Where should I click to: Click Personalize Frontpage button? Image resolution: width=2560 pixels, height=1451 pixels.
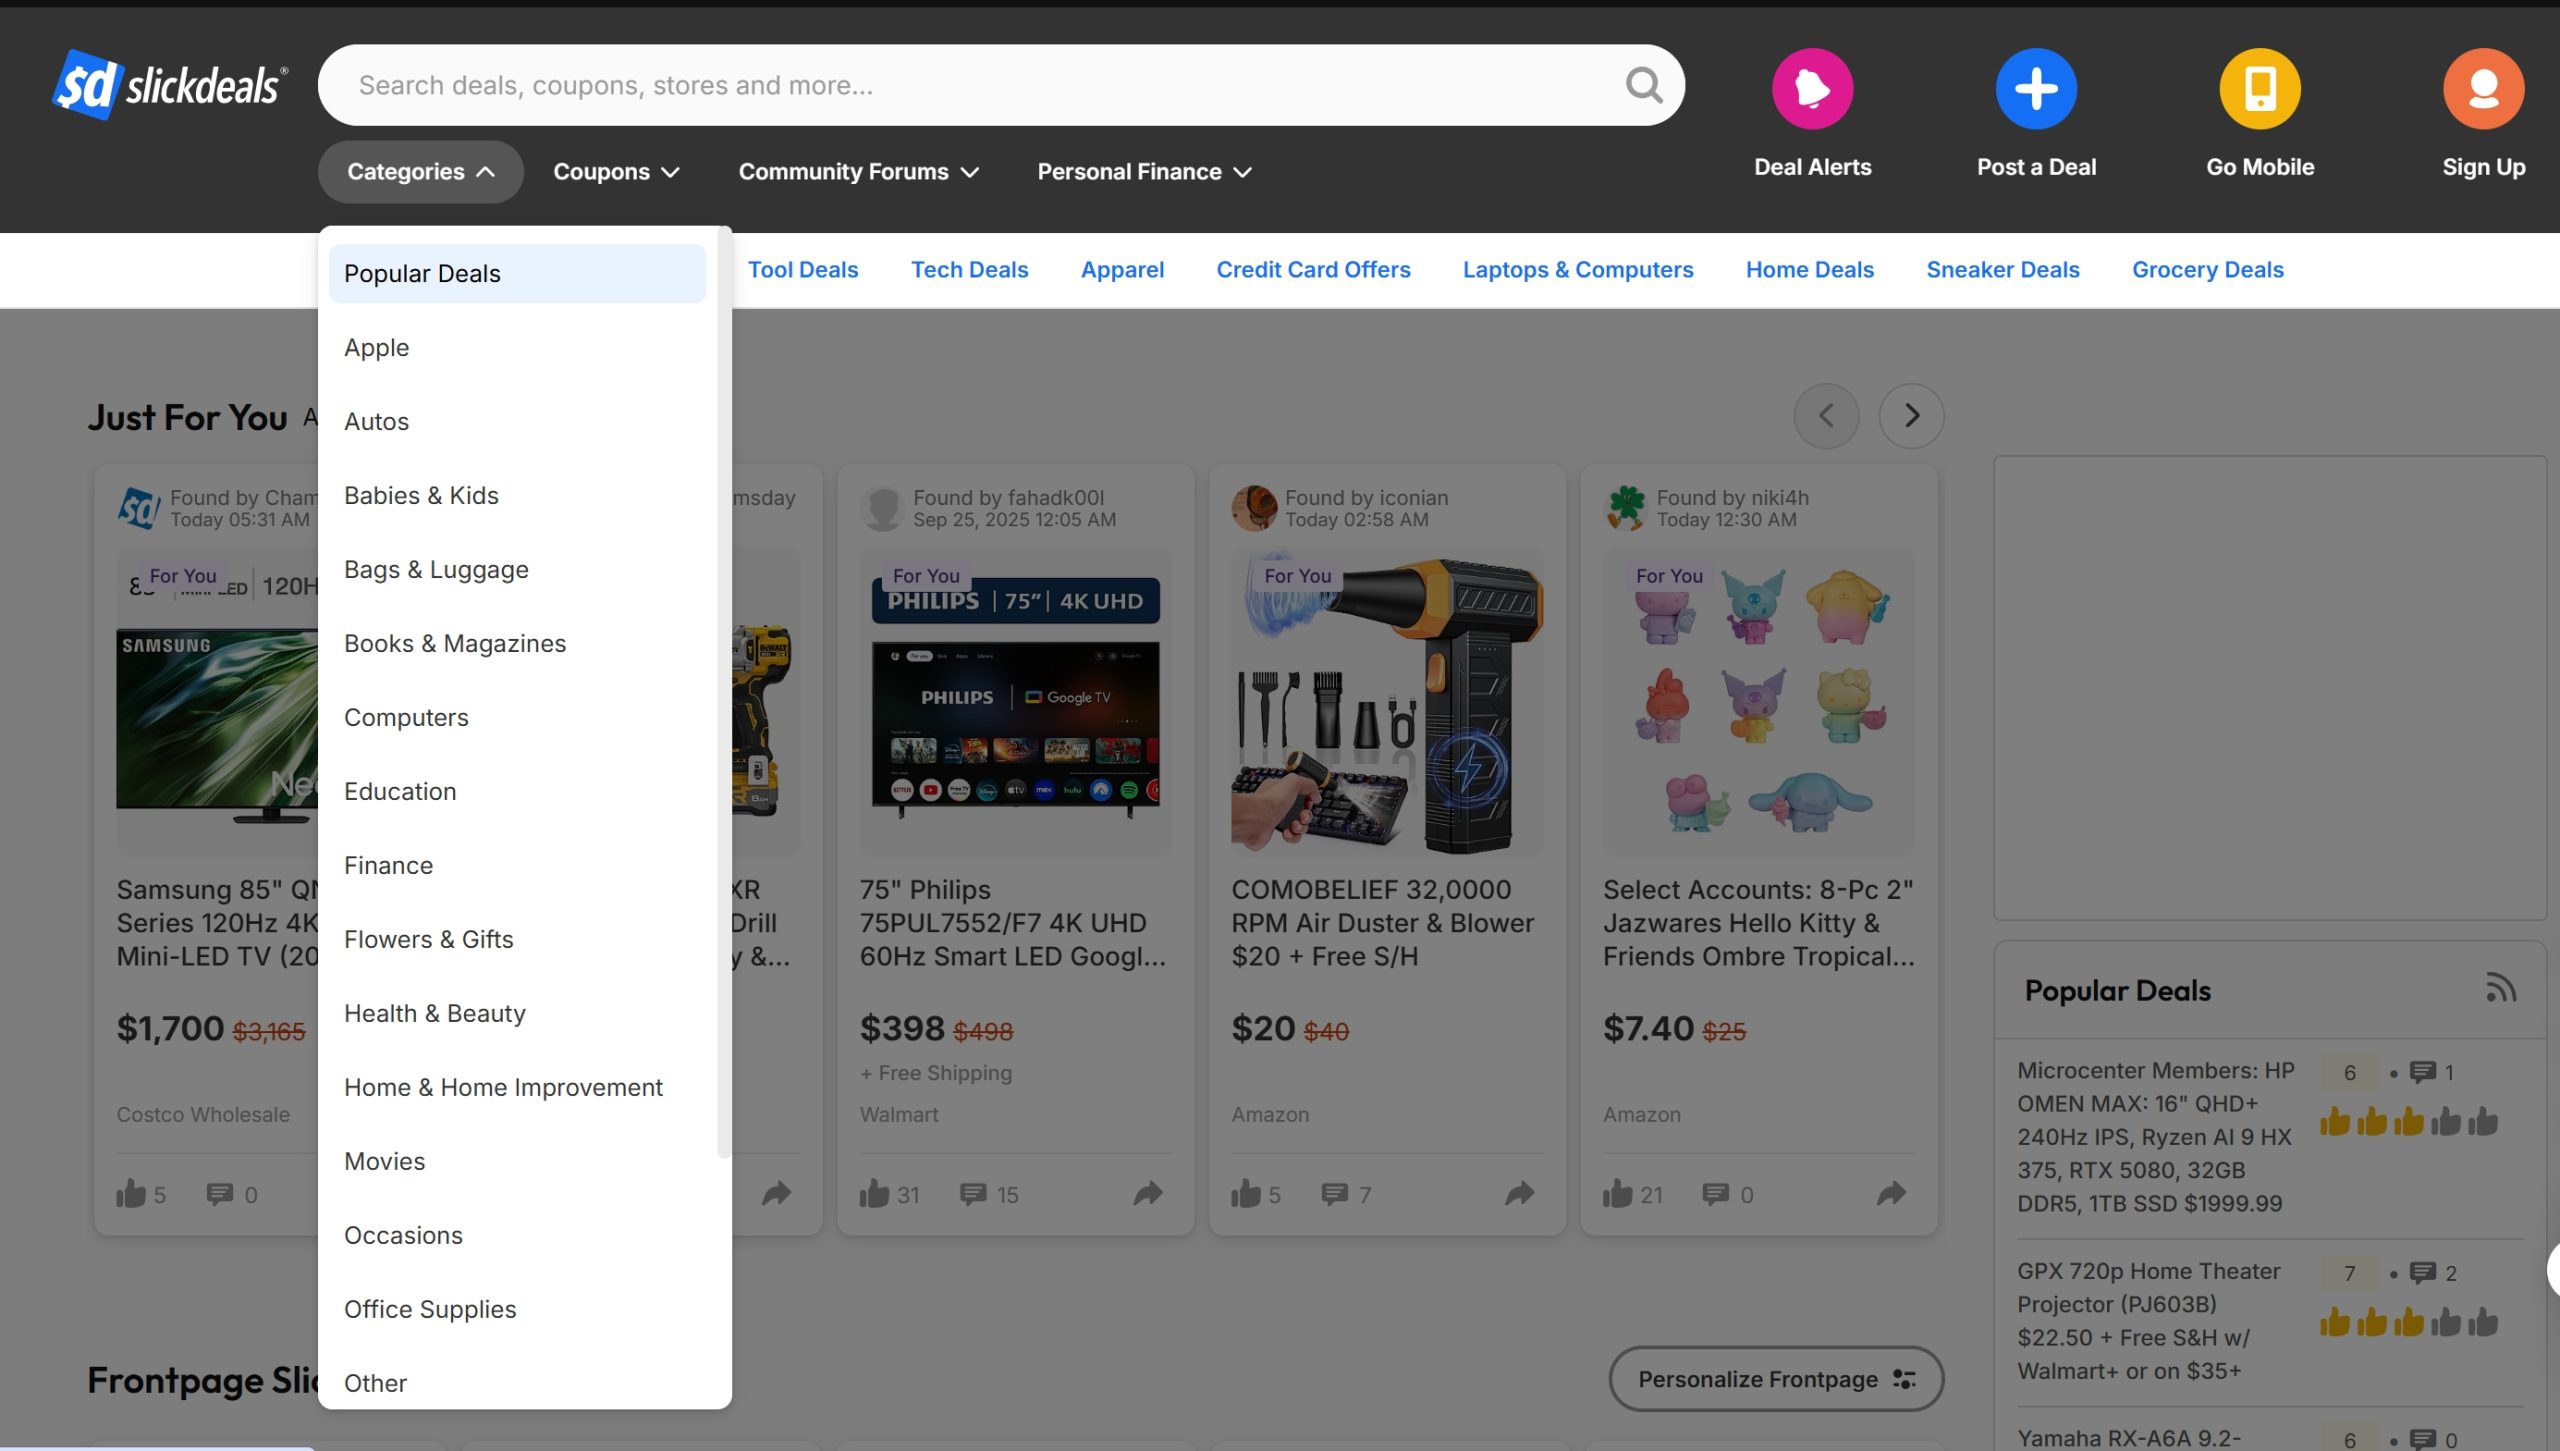tap(1776, 1379)
